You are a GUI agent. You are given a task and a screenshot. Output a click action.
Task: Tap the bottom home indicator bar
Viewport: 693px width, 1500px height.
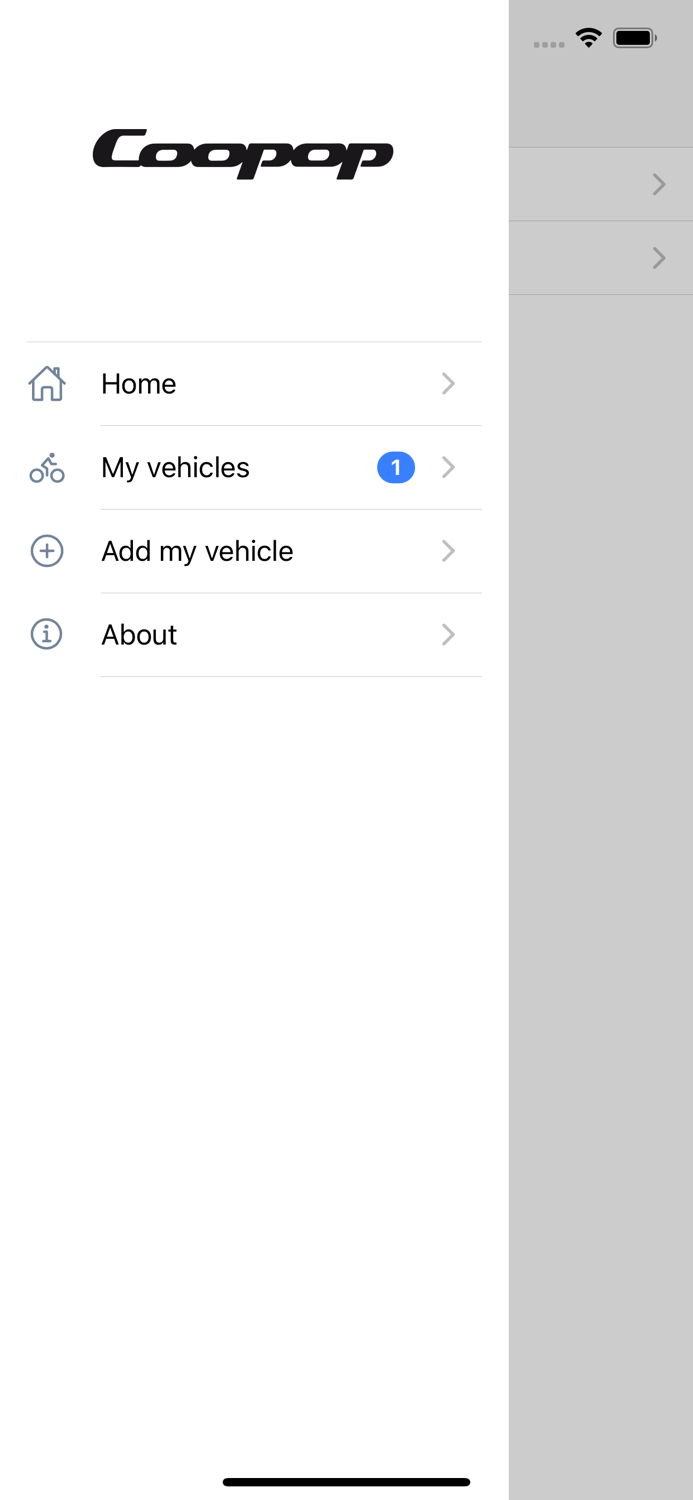346,1482
